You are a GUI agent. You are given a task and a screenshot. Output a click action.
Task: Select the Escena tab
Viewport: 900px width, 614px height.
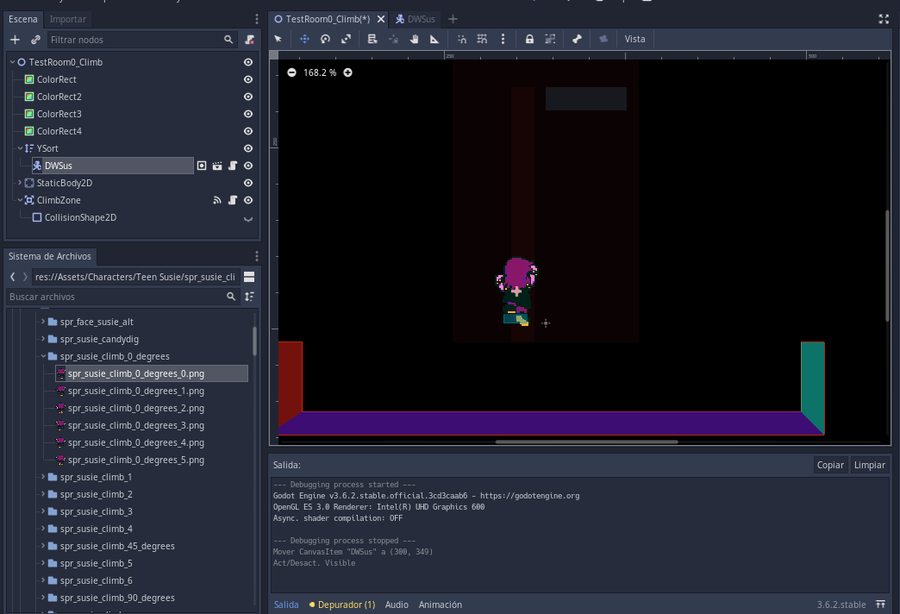click(x=23, y=19)
